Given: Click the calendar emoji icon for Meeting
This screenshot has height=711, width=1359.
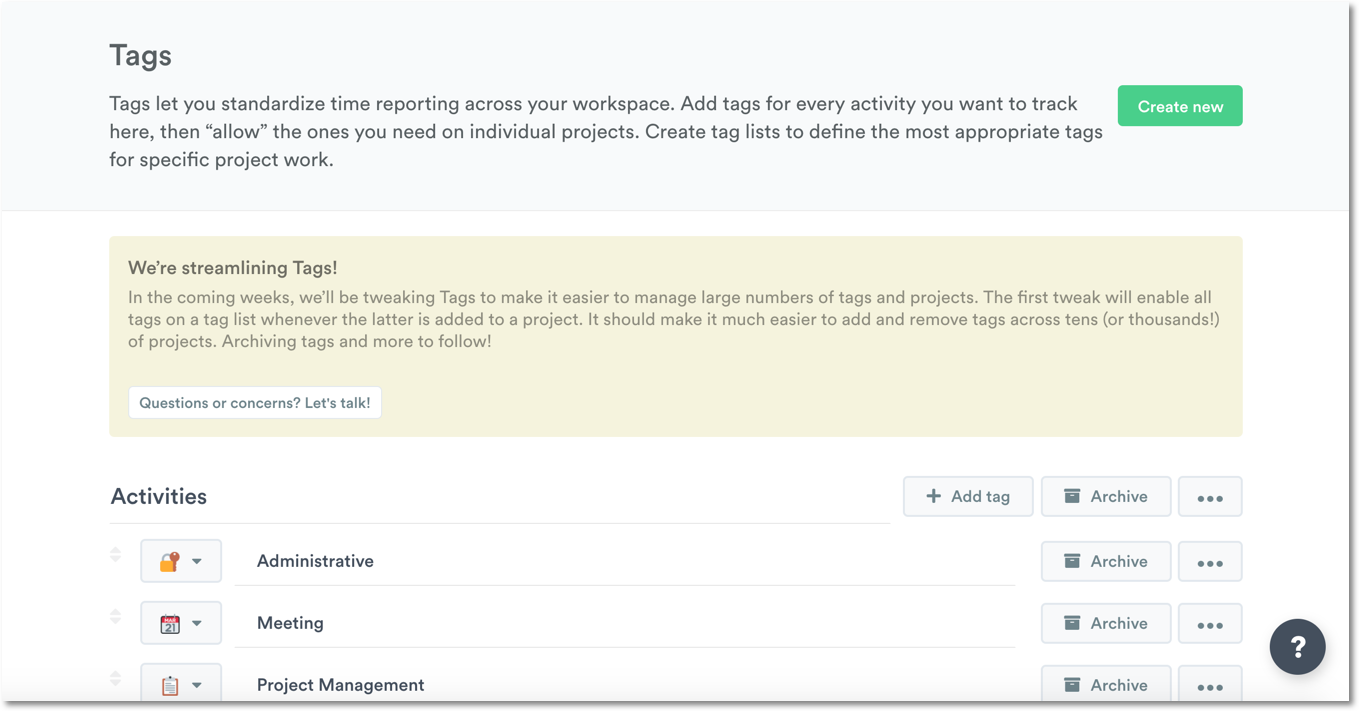Looking at the screenshot, I should click(172, 623).
